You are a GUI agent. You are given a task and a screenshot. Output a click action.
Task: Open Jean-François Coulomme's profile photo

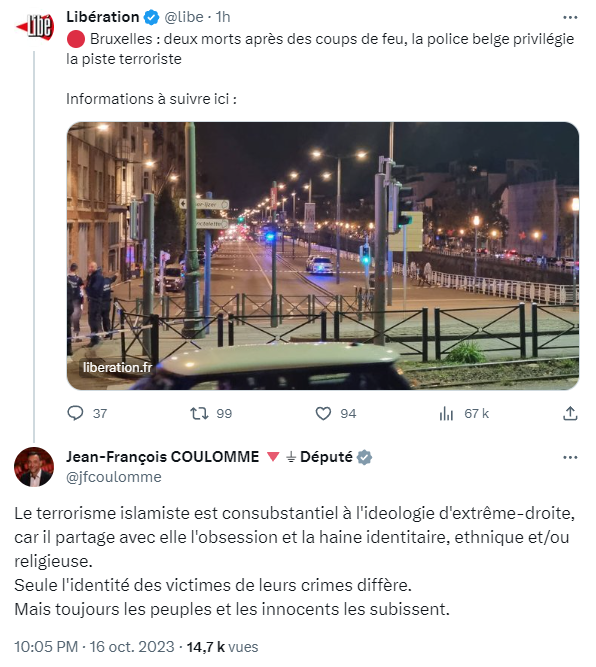(x=34, y=467)
